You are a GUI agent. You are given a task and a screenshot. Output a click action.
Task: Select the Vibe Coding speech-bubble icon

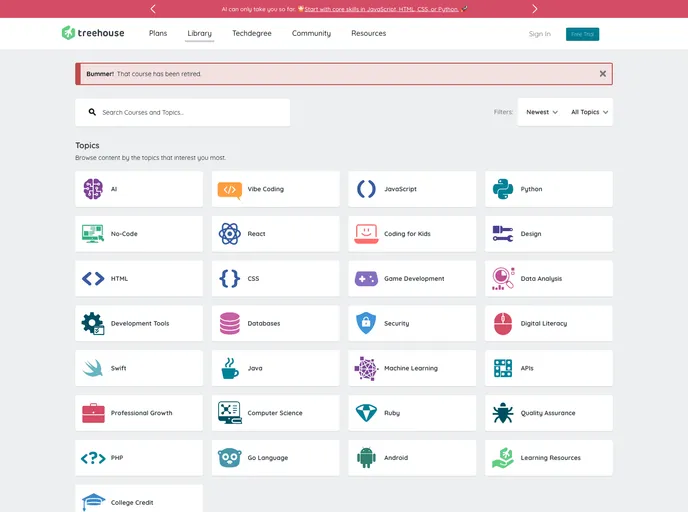229,190
